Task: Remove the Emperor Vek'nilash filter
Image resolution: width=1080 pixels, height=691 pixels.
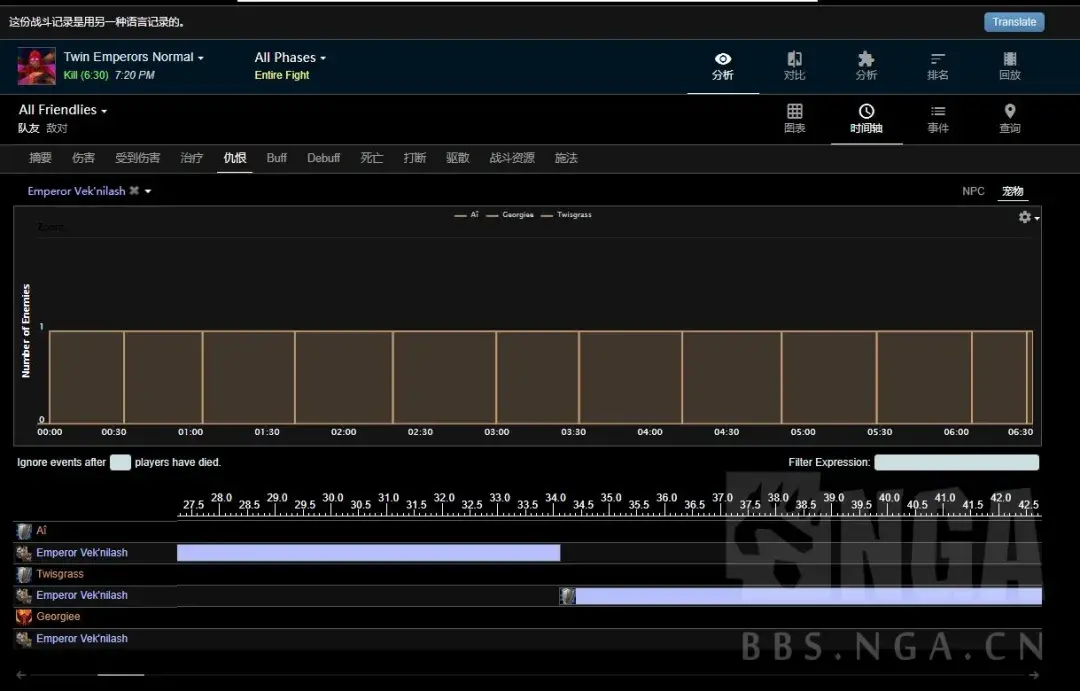Action: pyautogui.click(x=134, y=191)
